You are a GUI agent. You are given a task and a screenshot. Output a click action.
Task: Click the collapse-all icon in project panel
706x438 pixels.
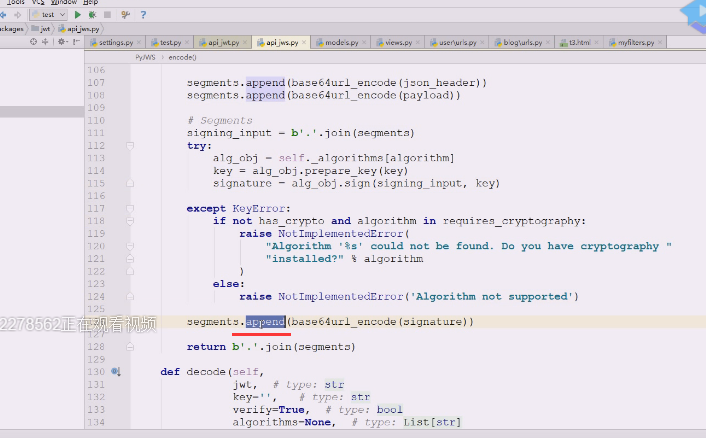45,42
